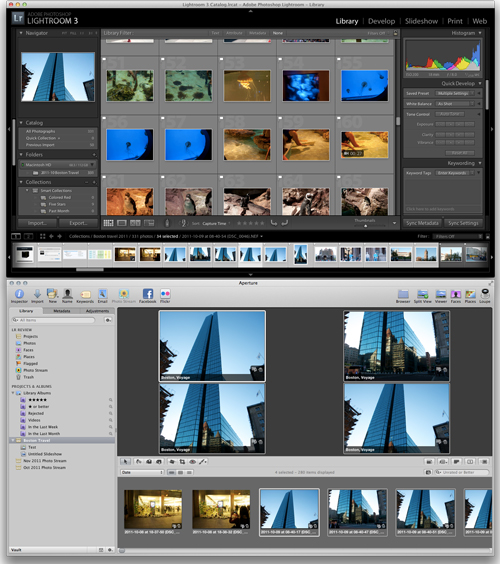Click the Export... button in Lightroom
The height and width of the screenshot is (564, 500).
pos(78,223)
